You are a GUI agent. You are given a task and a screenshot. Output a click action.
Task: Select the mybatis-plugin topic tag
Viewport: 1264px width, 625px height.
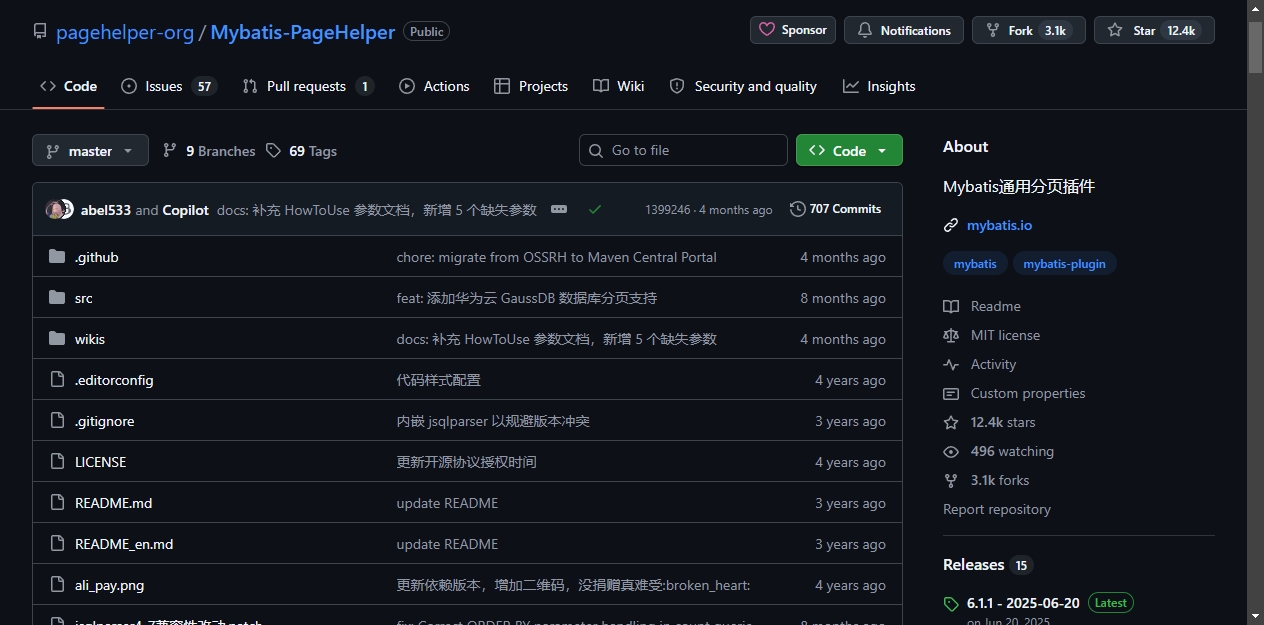(x=1064, y=264)
